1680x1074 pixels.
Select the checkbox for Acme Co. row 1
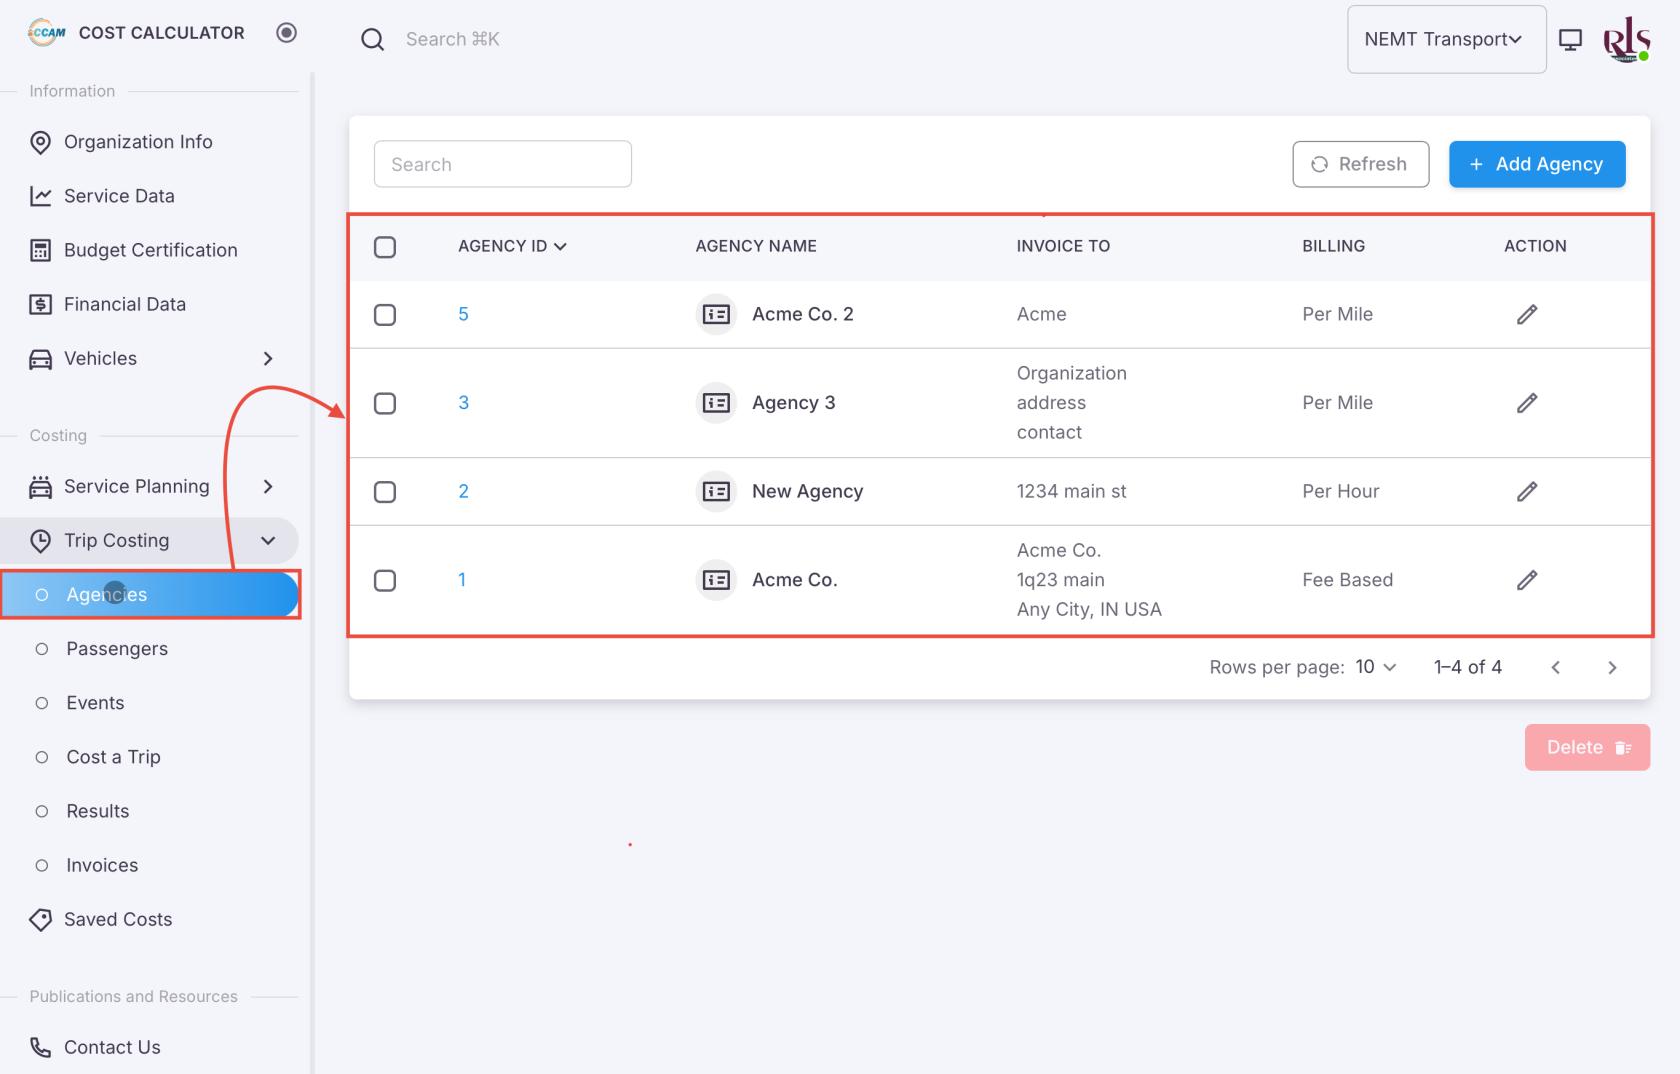pos(385,580)
